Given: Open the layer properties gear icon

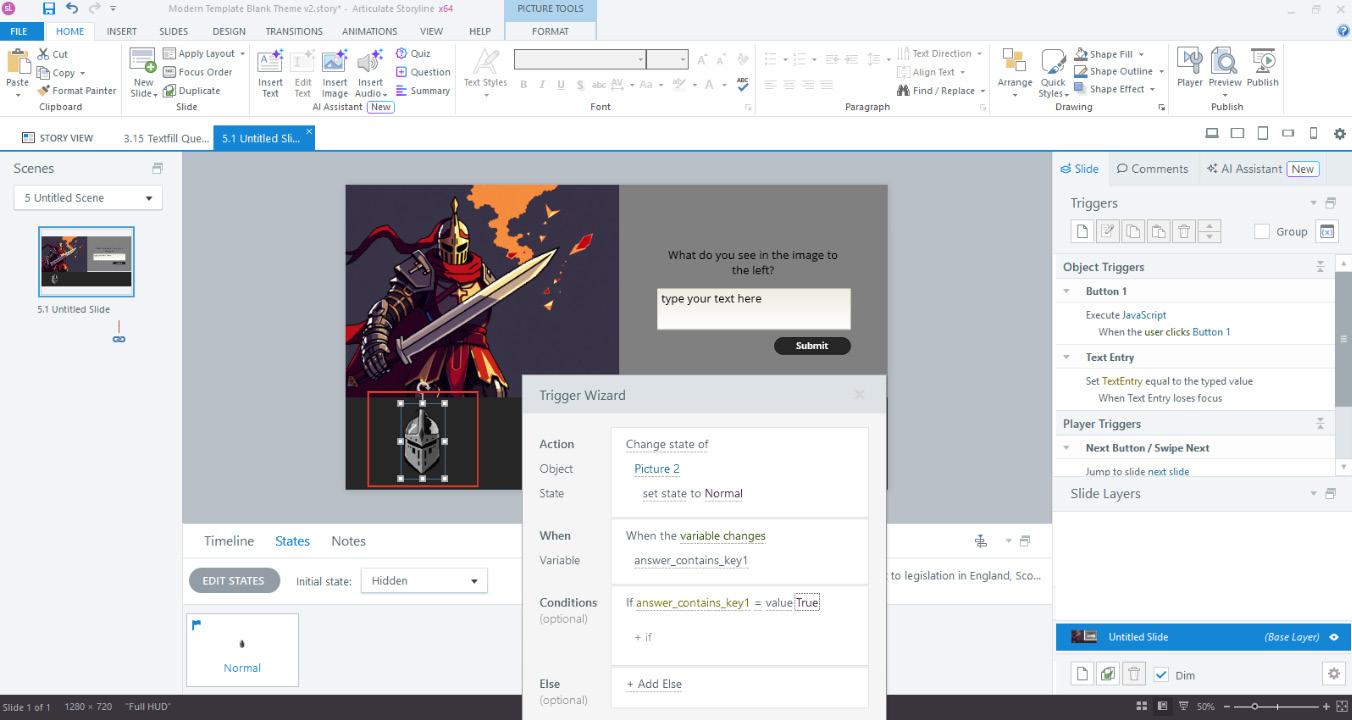Looking at the screenshot, I should tap(1333, 674).
